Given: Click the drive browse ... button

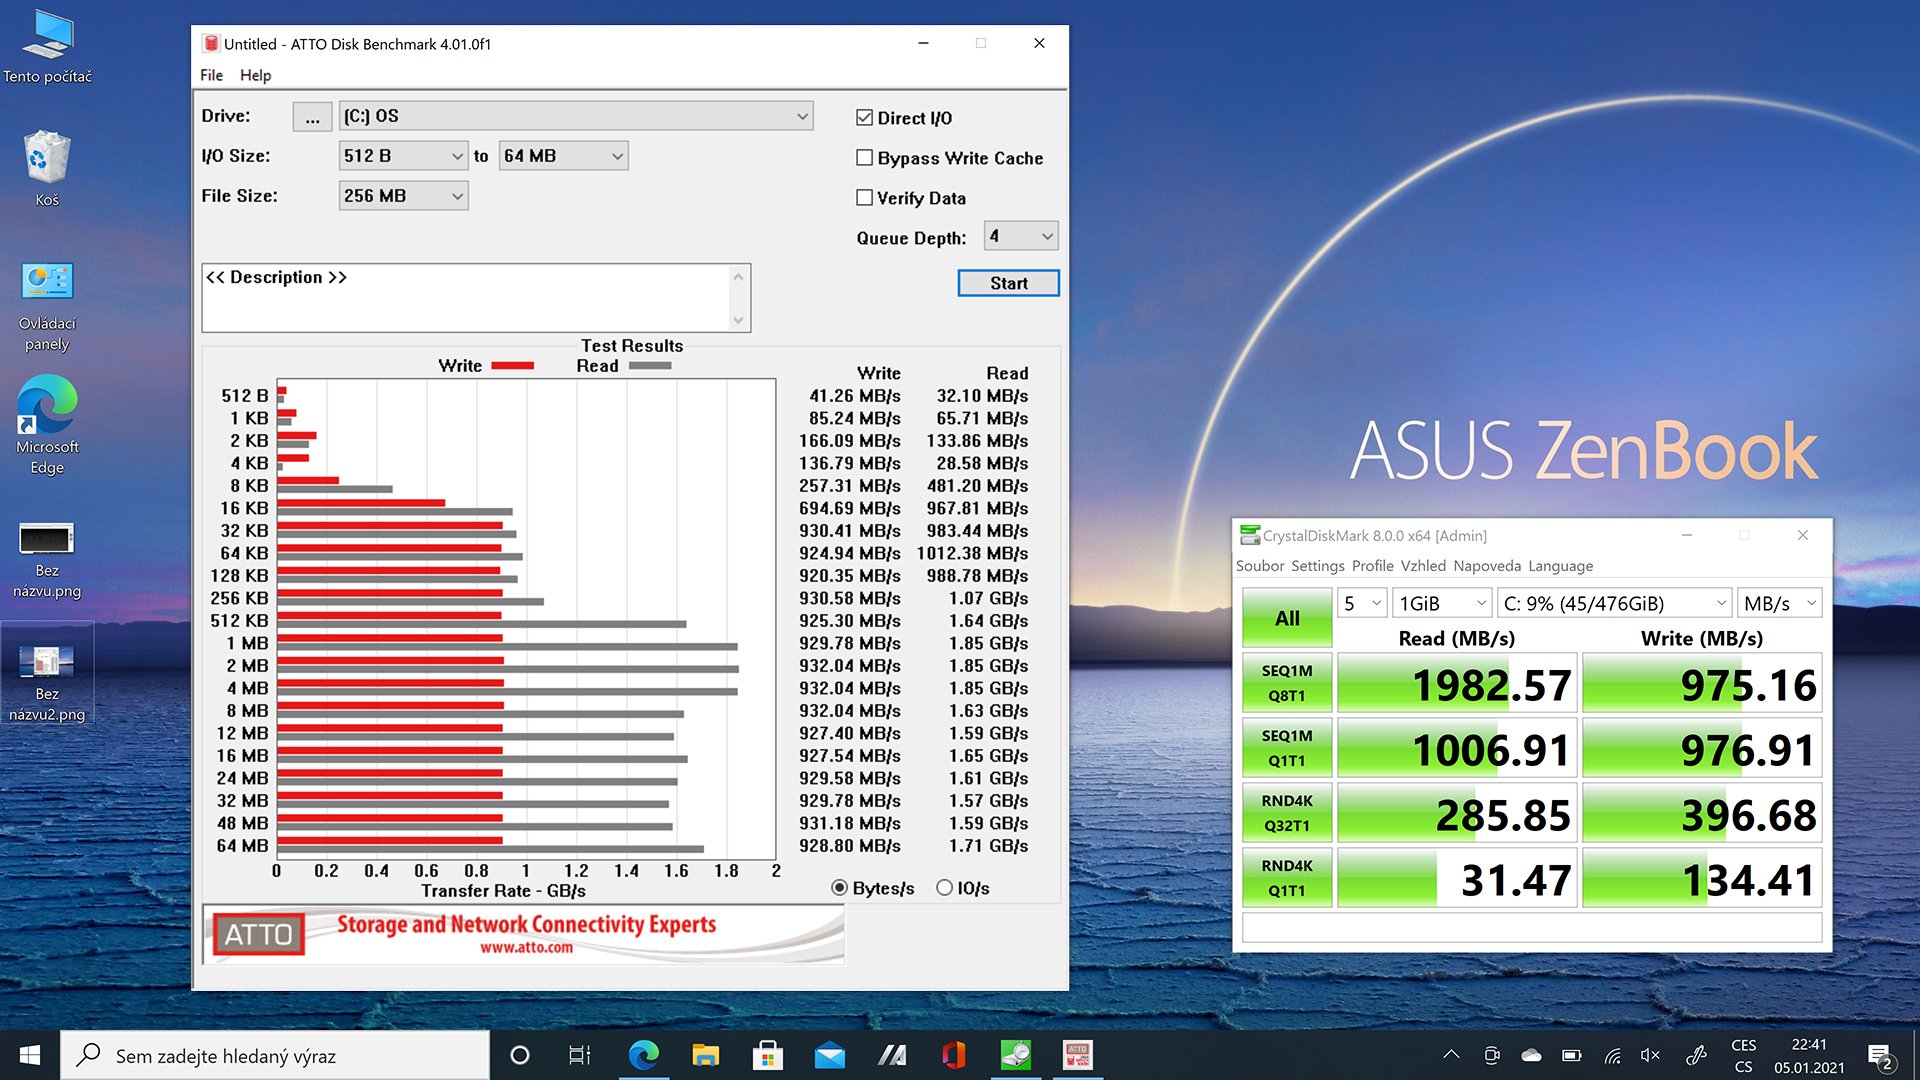Looking at the screenshot, I should 312,117.
